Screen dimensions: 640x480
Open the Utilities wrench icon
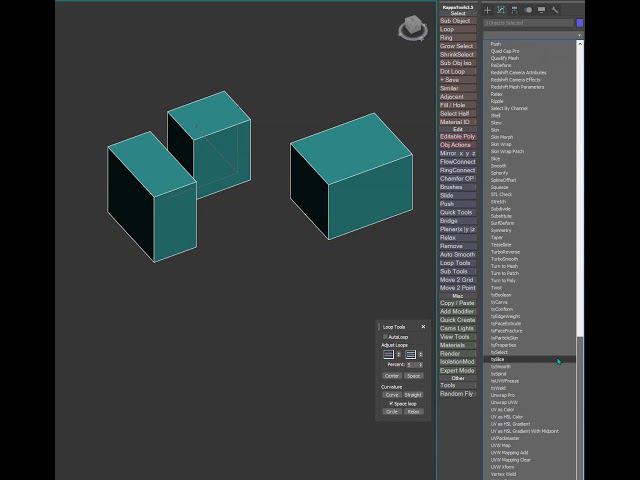(x=555, y=10)
